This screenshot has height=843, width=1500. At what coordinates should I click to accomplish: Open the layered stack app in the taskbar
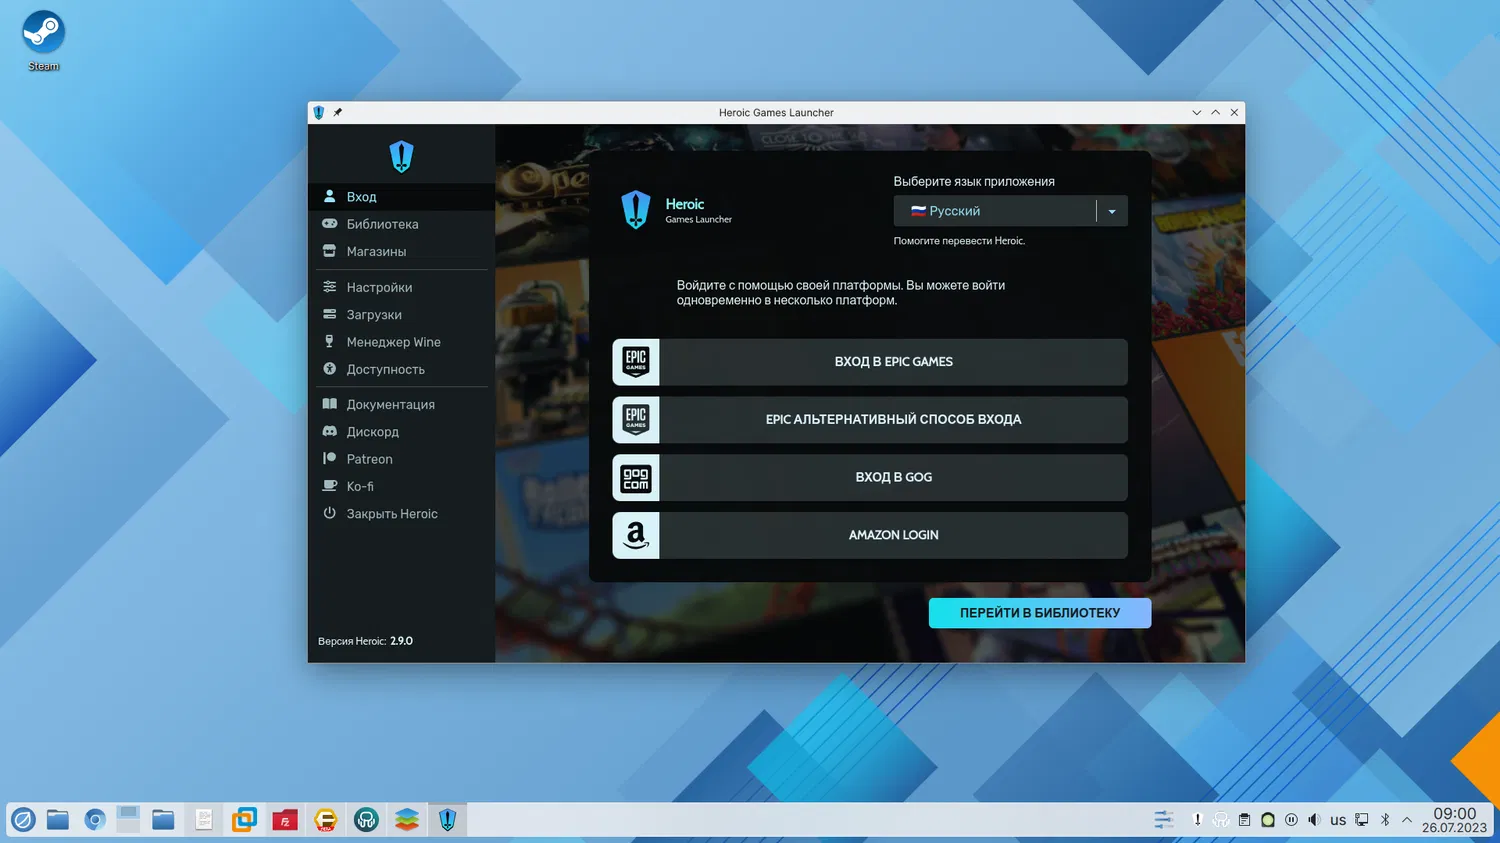407,820
